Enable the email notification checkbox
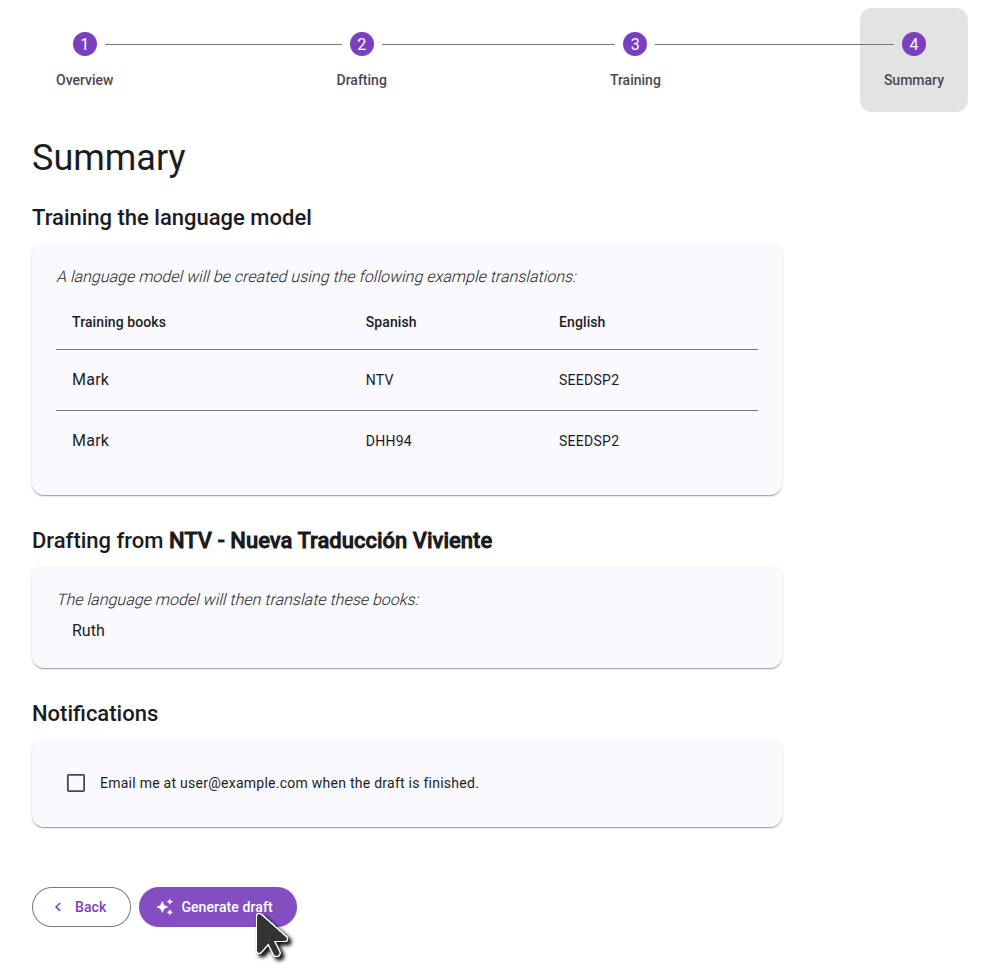The width and height of the screenshot is (1000, 969). pyautogui.click(x=76, y=783)
